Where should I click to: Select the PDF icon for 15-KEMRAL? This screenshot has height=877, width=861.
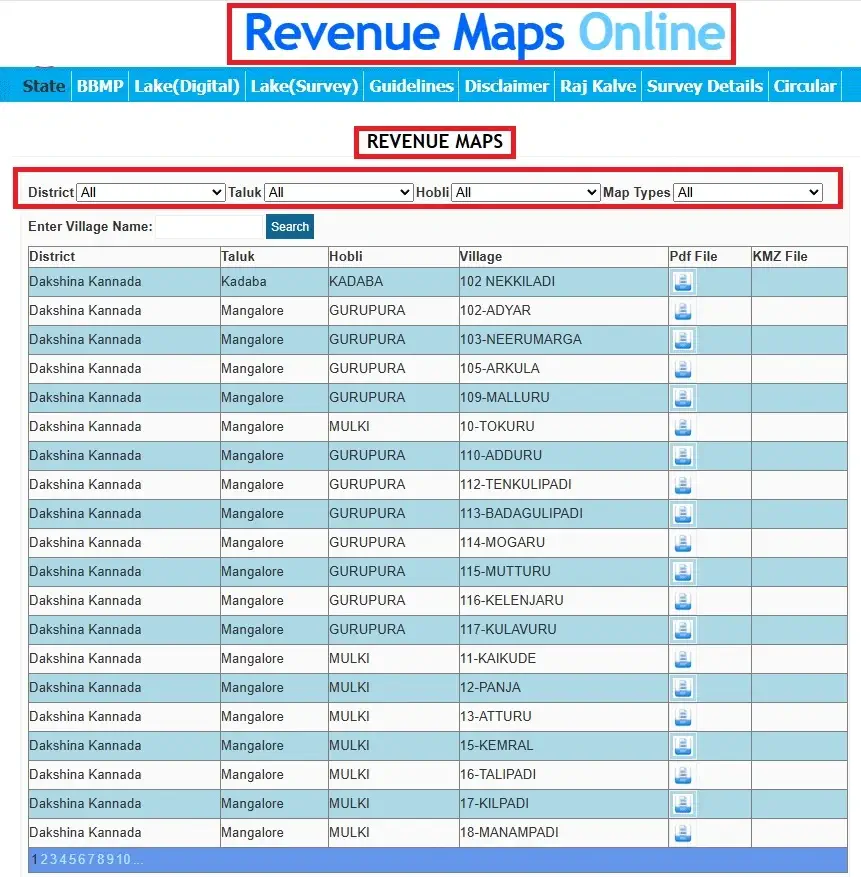[x=683, y=746]
